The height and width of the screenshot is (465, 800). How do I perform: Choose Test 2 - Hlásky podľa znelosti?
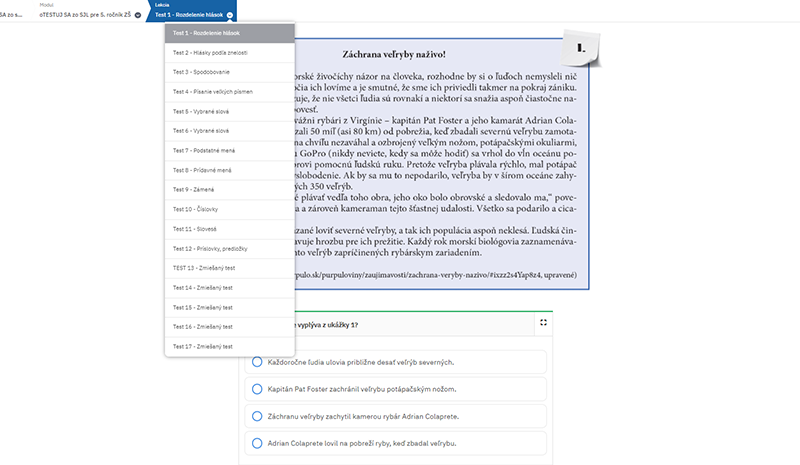(x=230, y=53)
